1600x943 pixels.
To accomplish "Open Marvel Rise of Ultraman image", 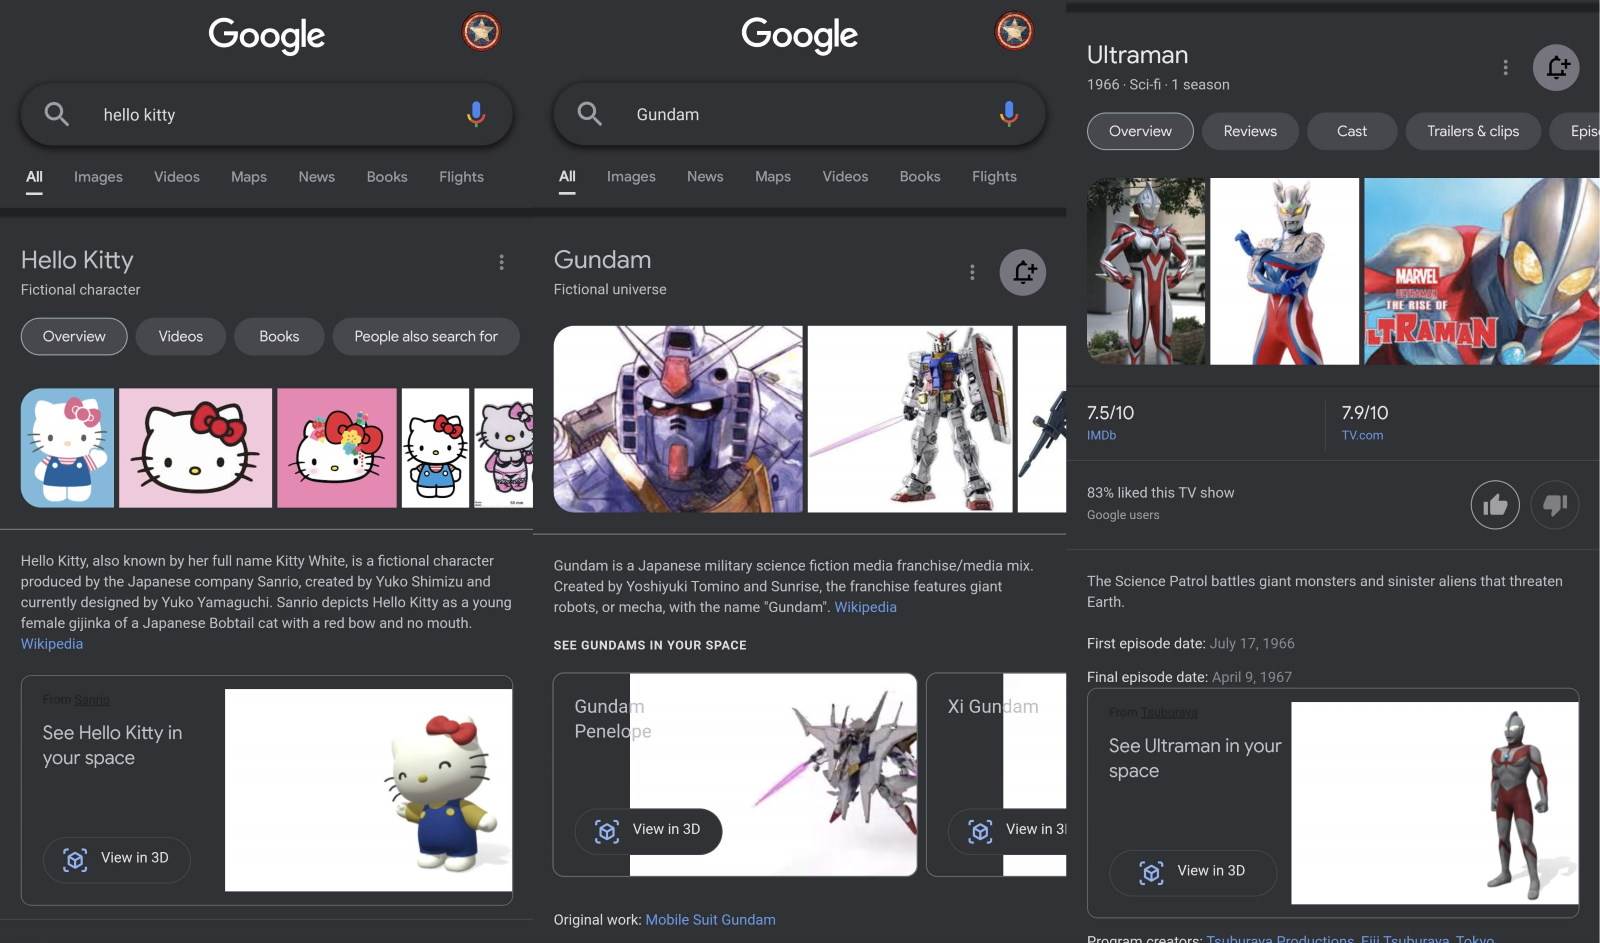I will pyautogui.click(x=1481, y=271).
